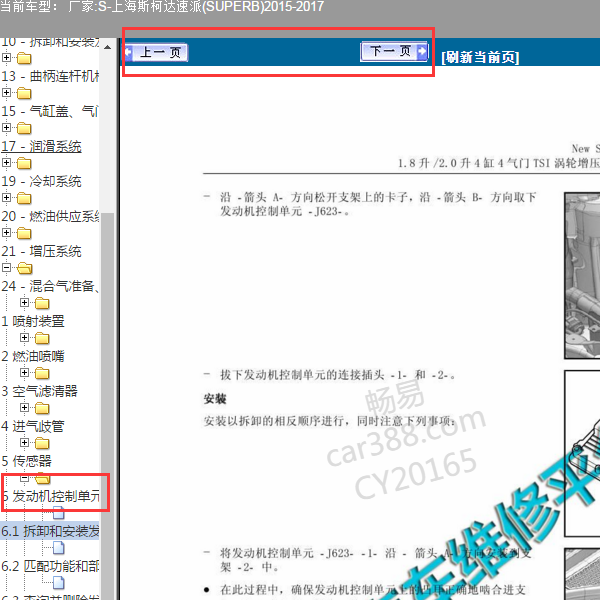The height and width of the screenshot is (600, 600).
Task: Expand plus node above '3 空气滤清器'
Action: tap(24, 372)
